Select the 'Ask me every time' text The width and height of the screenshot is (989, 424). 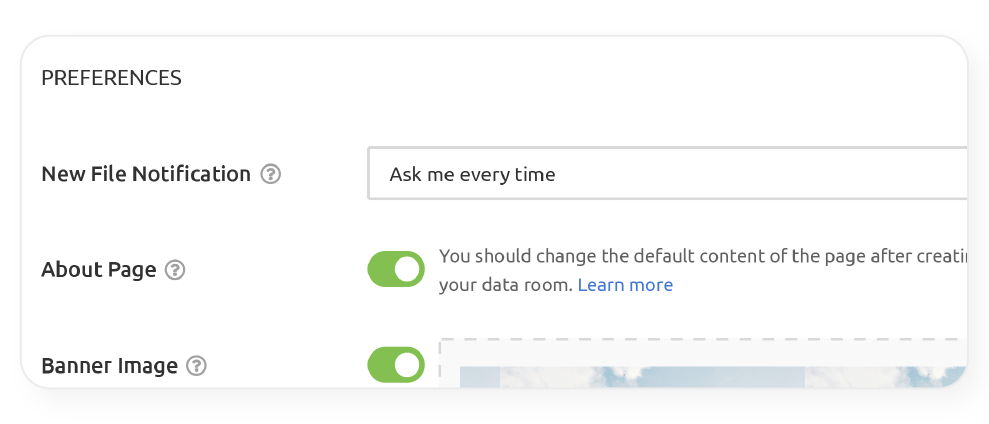472,175
